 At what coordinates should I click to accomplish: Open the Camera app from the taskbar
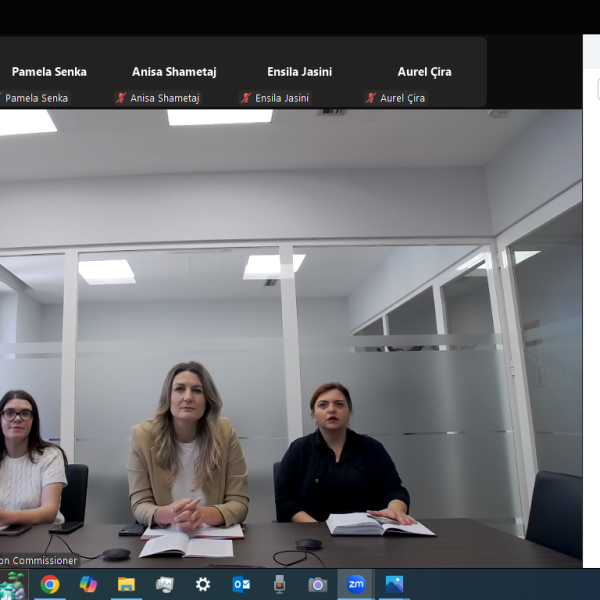pos(317,584)
